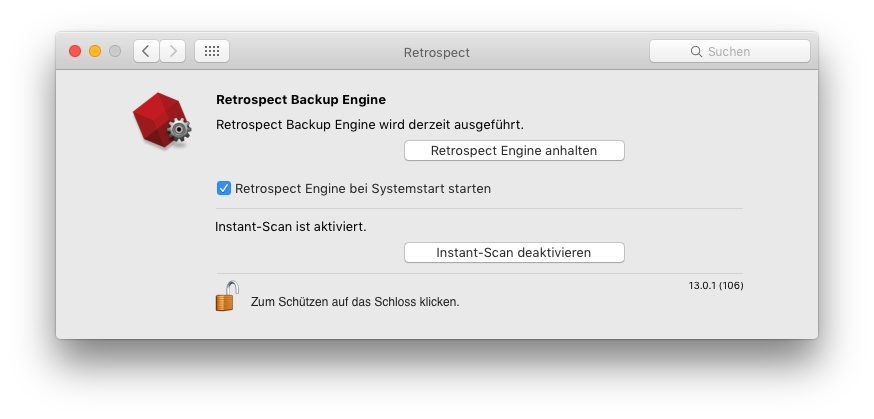Click the label text beside the Systemstart checkbox
The width and height of the screenshot is (874, 419).
coord(363,188)
